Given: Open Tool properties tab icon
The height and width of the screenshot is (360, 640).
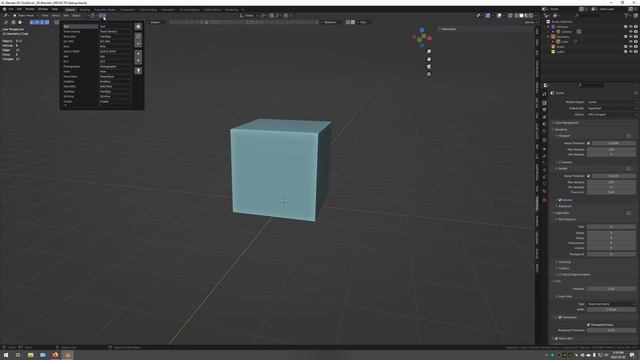Looking at the screenshot, I should coord(544,94).
